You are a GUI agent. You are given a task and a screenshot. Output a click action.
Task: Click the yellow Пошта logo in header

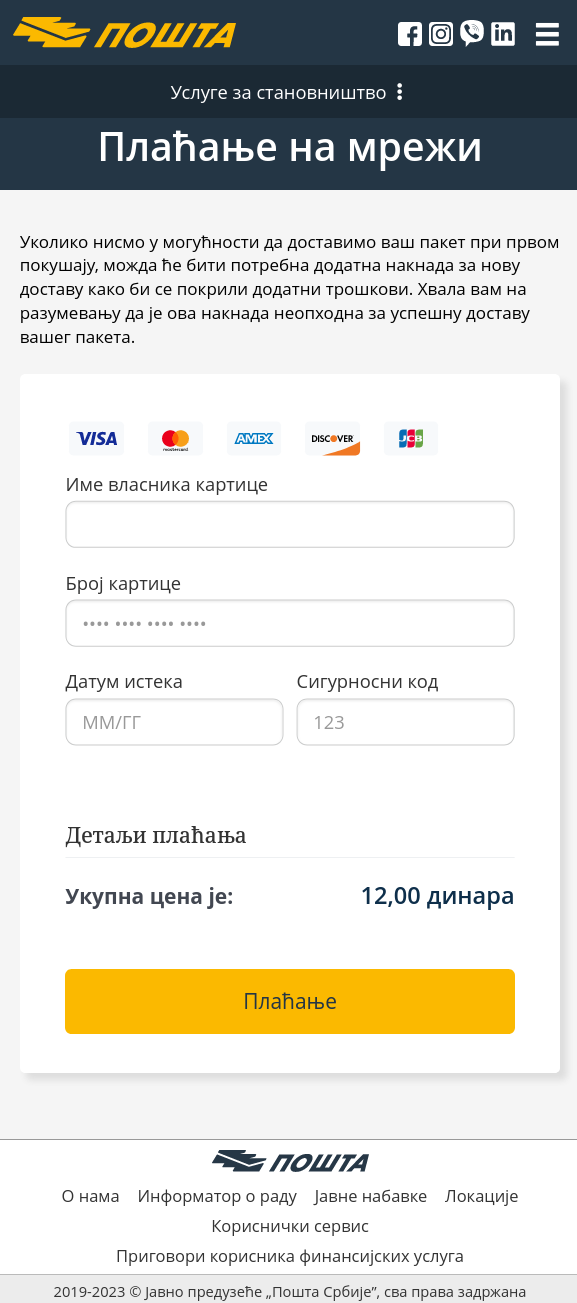click(x=125, y=33)
